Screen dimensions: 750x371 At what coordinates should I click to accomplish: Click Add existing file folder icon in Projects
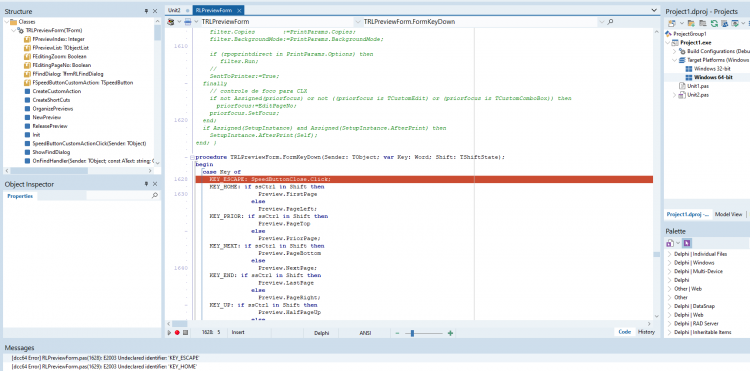(x=691, y=23)
